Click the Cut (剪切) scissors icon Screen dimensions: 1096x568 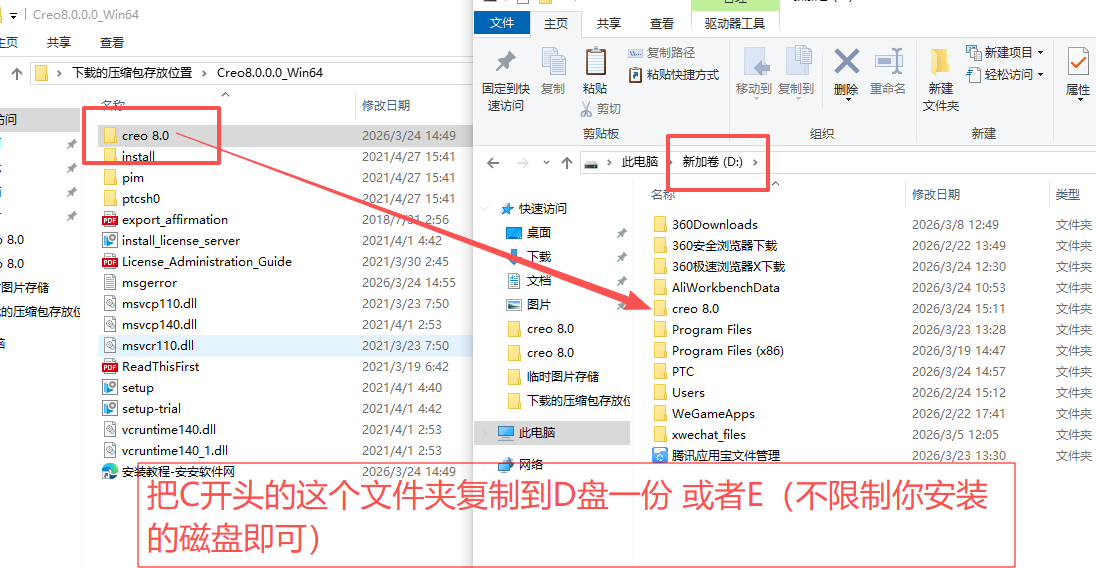click(x=586, y=109)
